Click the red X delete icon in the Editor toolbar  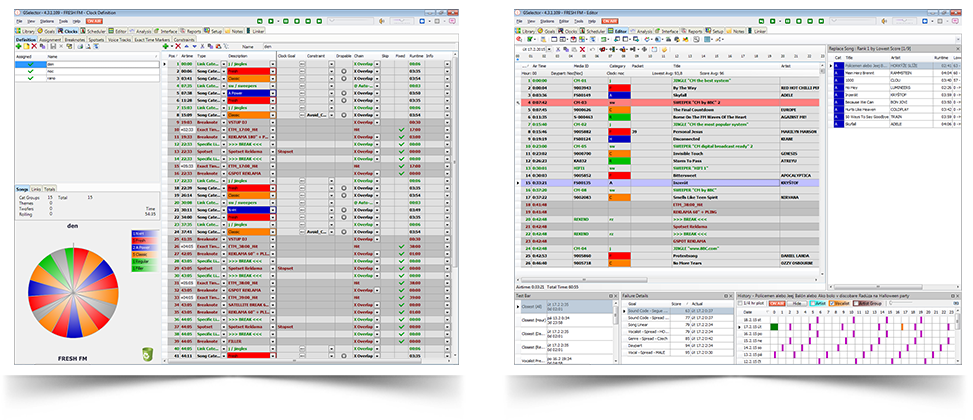(x=583, y=49)
